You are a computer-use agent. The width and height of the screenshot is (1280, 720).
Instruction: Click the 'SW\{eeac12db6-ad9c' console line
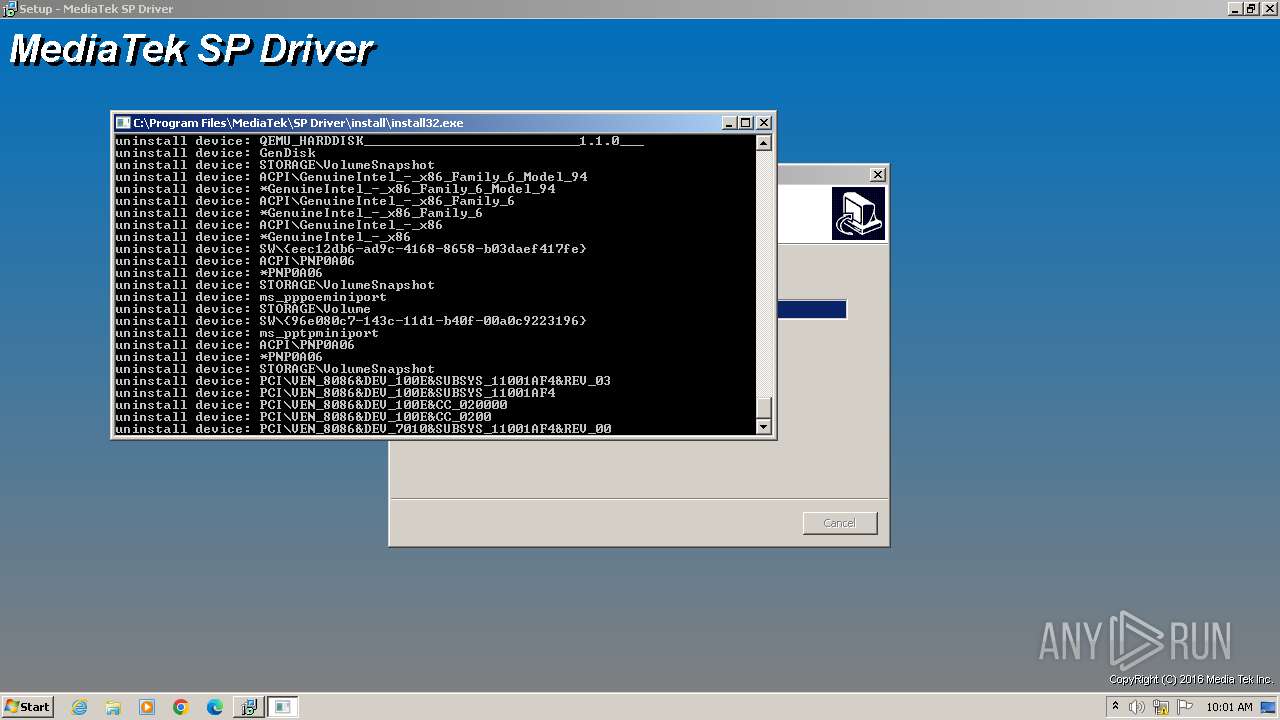351,249
